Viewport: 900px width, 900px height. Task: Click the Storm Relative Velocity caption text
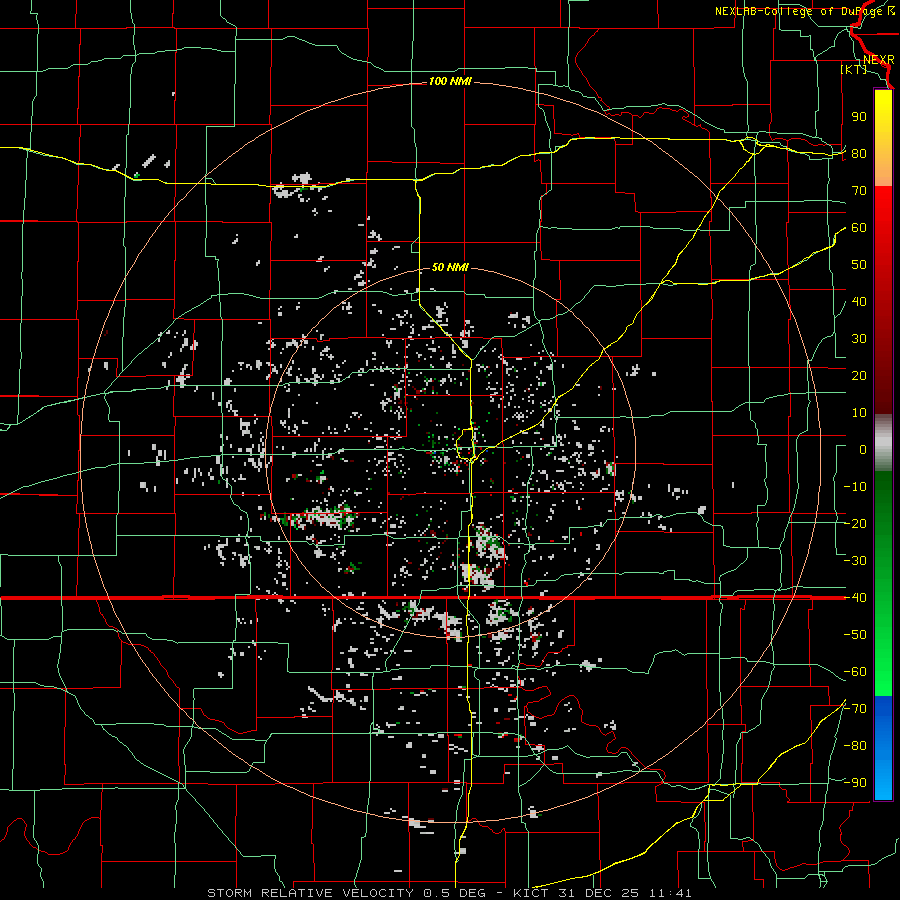pyautogui.click(x=450, y=893)
